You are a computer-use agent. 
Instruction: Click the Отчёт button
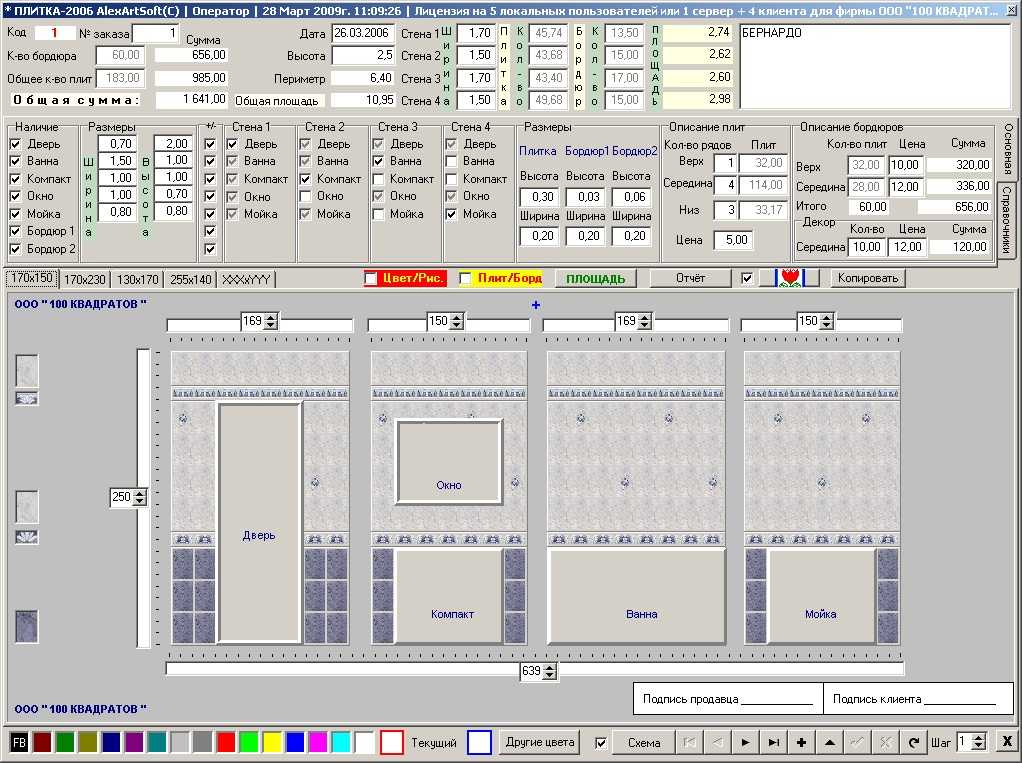coord(690,278)
